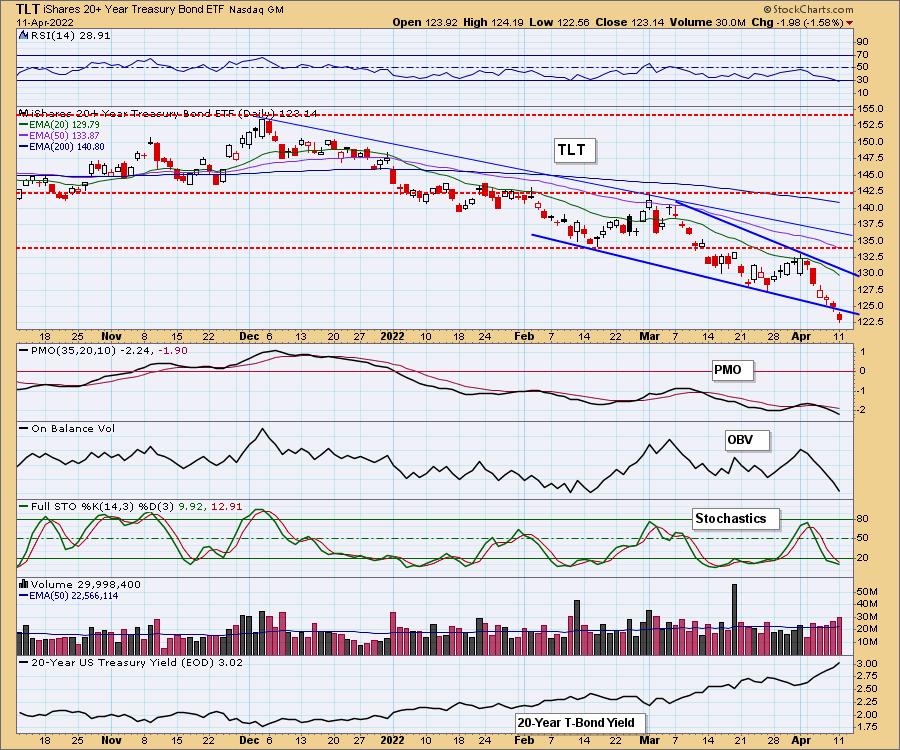Click the High 124.19 value
This screenshot has width=900, height=750.
493,22
